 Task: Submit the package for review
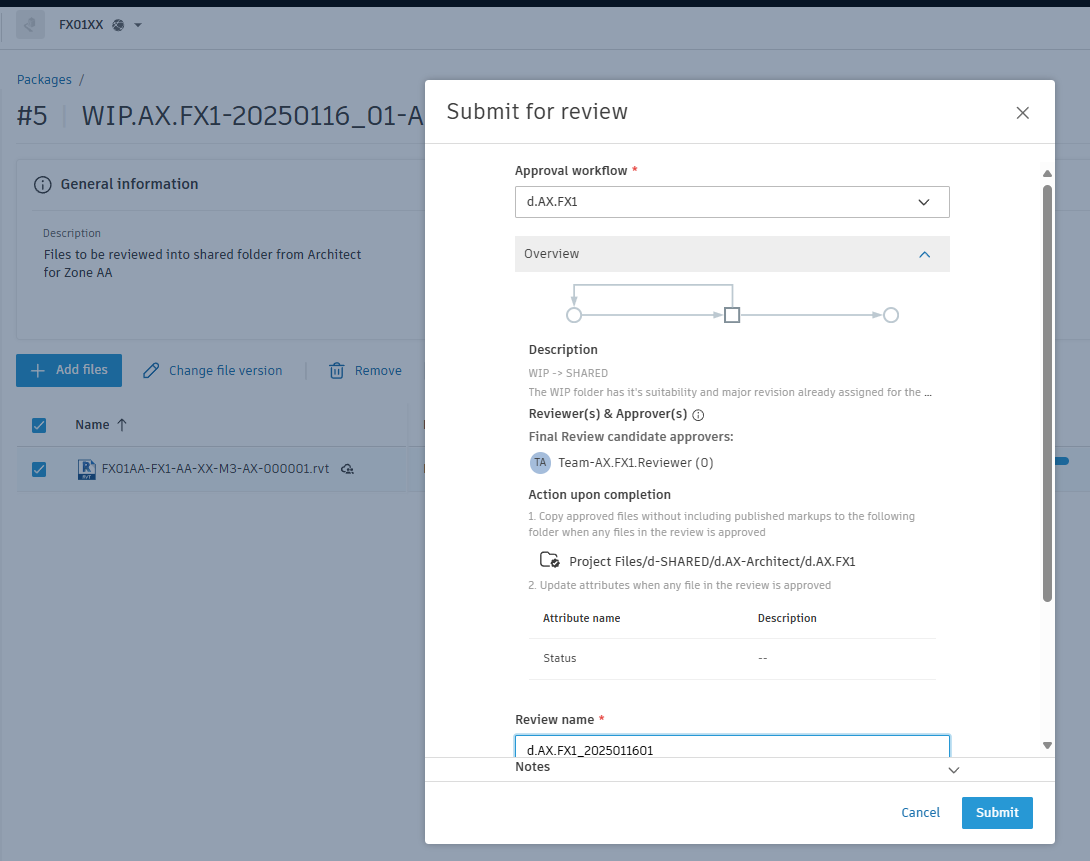coord(997,812)
